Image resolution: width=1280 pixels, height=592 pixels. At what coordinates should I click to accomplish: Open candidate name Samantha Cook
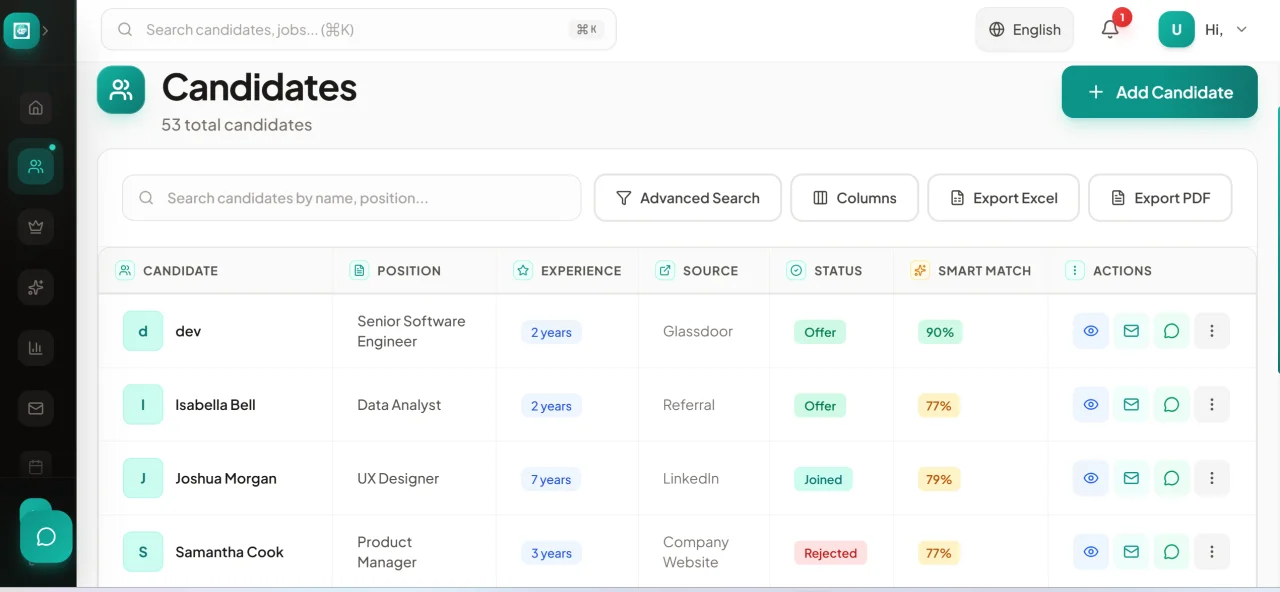click(x=229, y=552)
